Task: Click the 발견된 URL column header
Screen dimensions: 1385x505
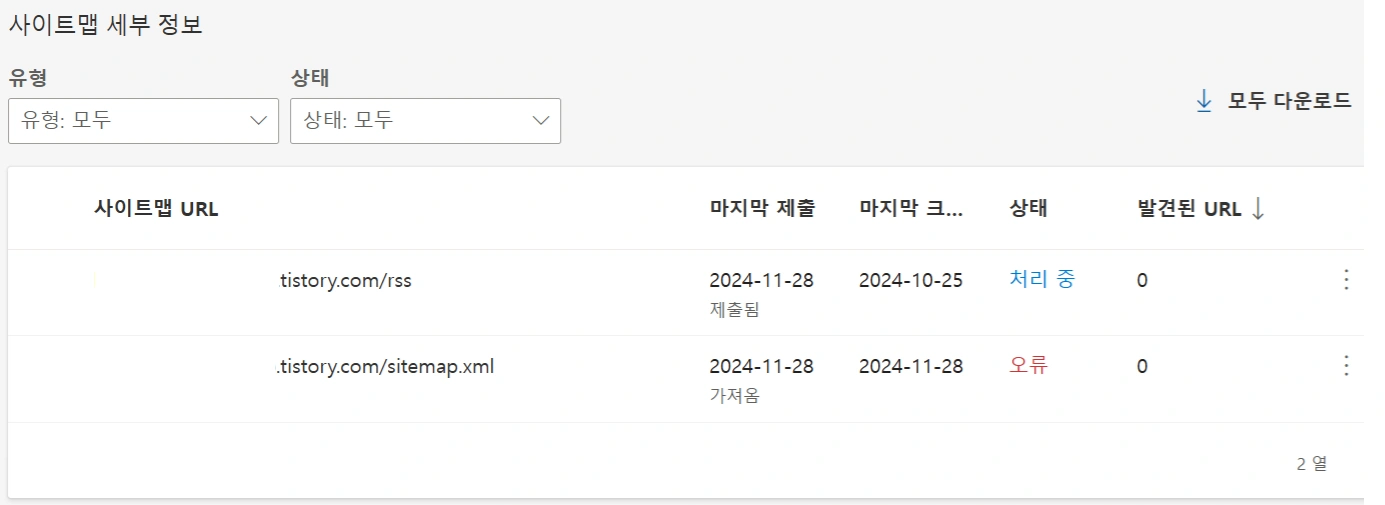Action: [x=1188, y=209]
